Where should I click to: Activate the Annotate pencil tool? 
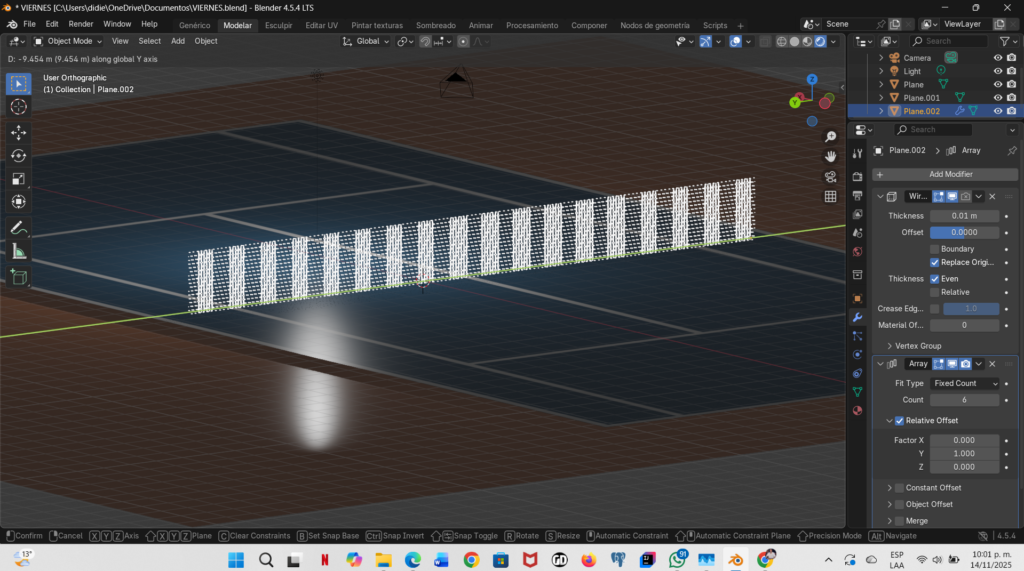pyautogui.click(x=19, y=228)
